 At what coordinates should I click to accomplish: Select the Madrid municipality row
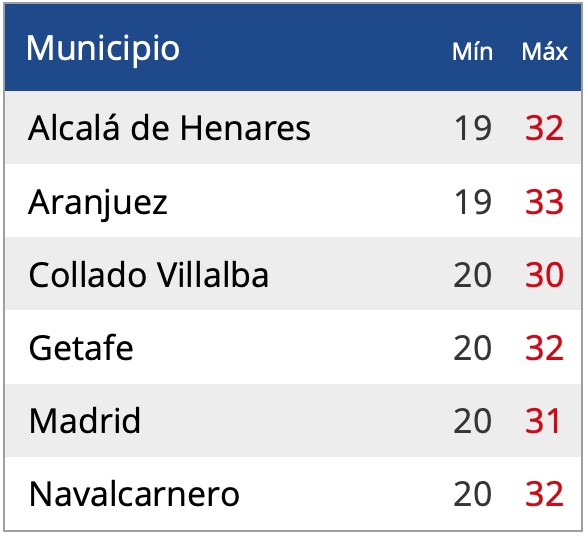(293, 420)
